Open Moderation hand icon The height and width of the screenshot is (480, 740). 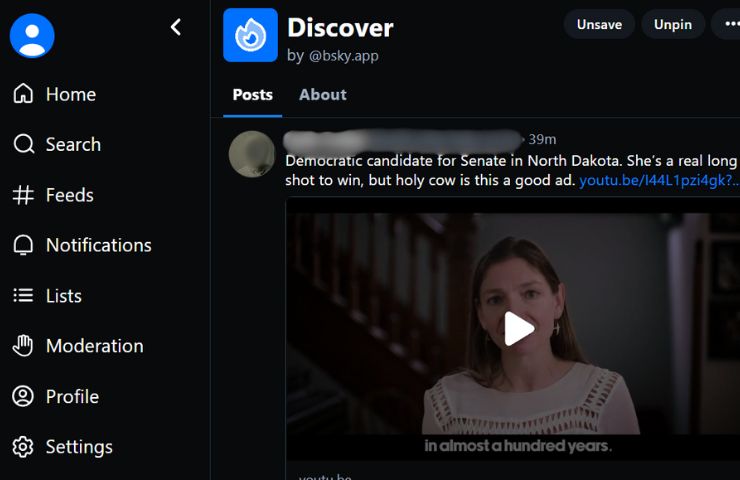click(x=23, y=346)
